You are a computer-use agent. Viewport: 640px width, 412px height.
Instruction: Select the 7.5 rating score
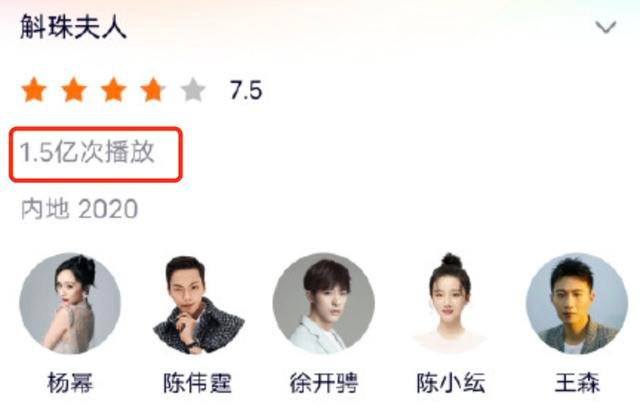point(246,90)
